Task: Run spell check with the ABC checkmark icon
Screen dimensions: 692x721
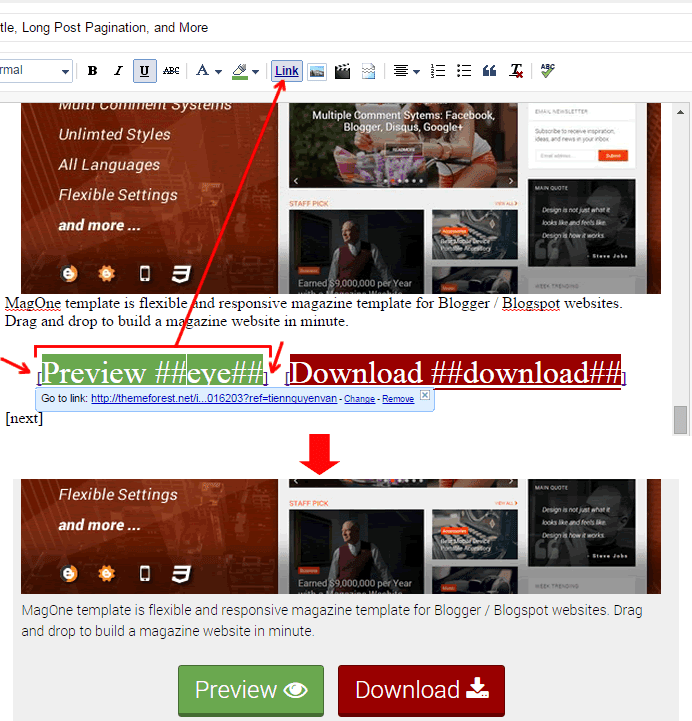Action: click(548, 70)
